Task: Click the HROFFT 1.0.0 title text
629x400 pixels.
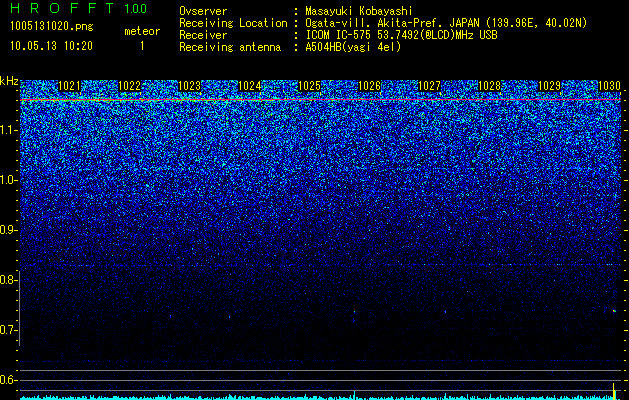Action: click(79, 8)
